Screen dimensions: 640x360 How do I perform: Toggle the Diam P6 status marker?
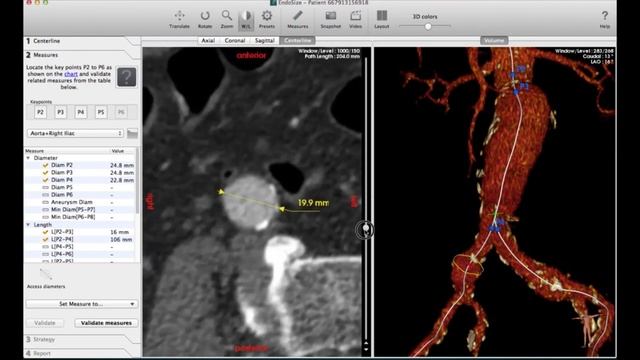click(45, 195)
